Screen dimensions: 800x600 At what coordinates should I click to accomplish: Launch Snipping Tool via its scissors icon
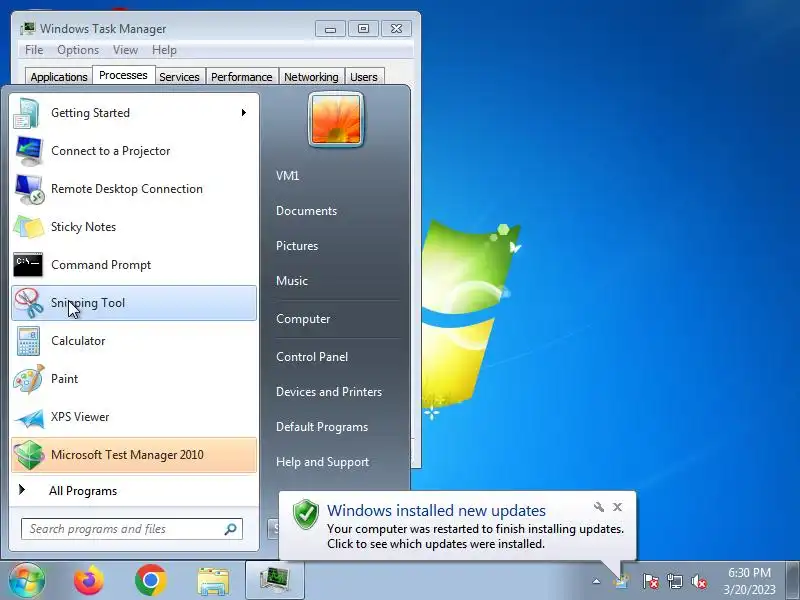pyautogui.click(x=28, y=303)
